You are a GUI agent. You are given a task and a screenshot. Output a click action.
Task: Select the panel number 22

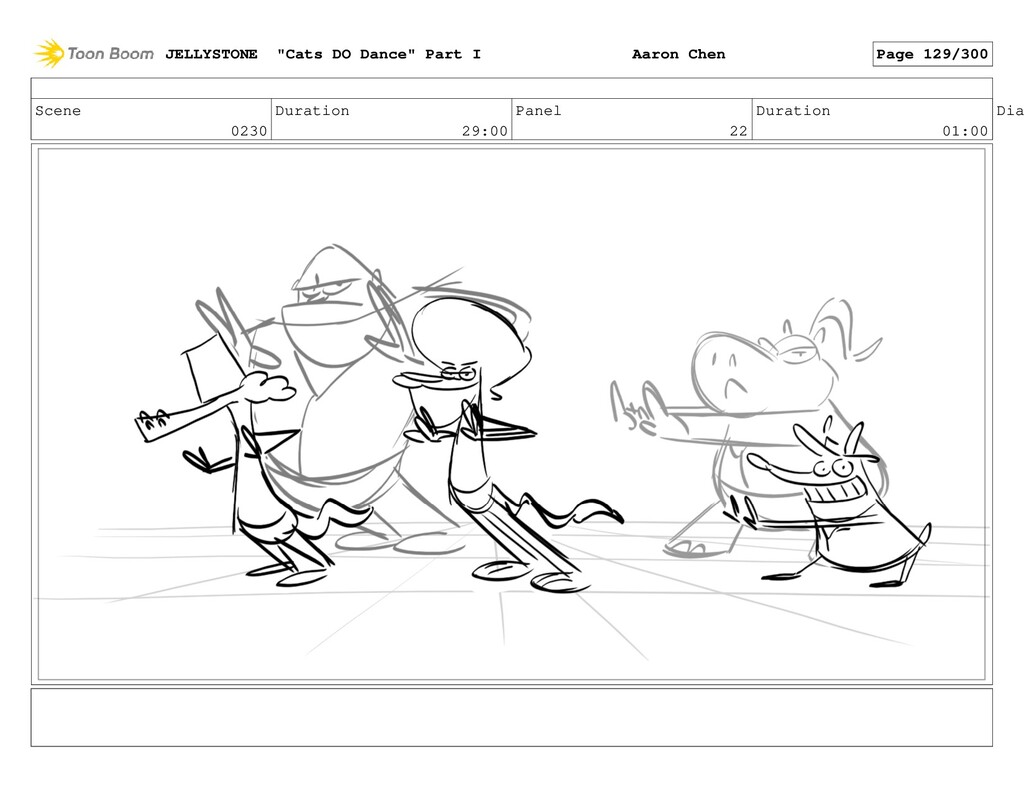click(738, 131)
